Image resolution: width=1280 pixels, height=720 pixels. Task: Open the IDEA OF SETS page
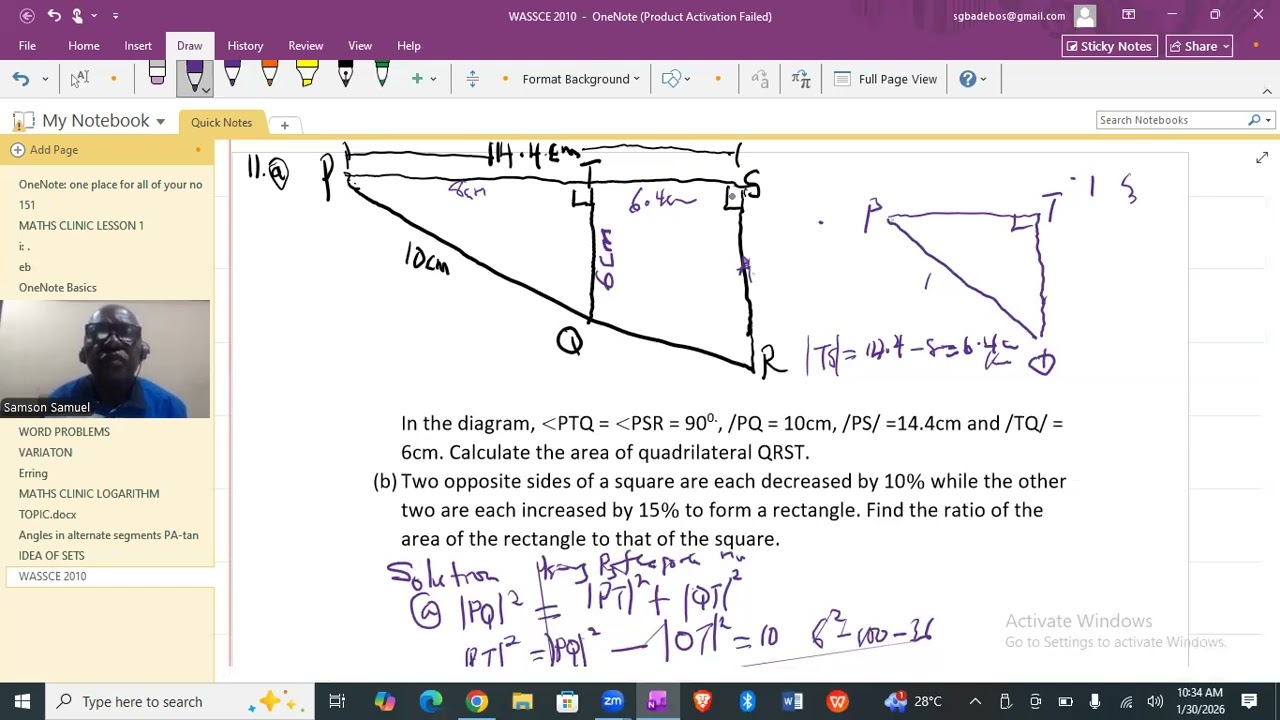tap(51, 556)
